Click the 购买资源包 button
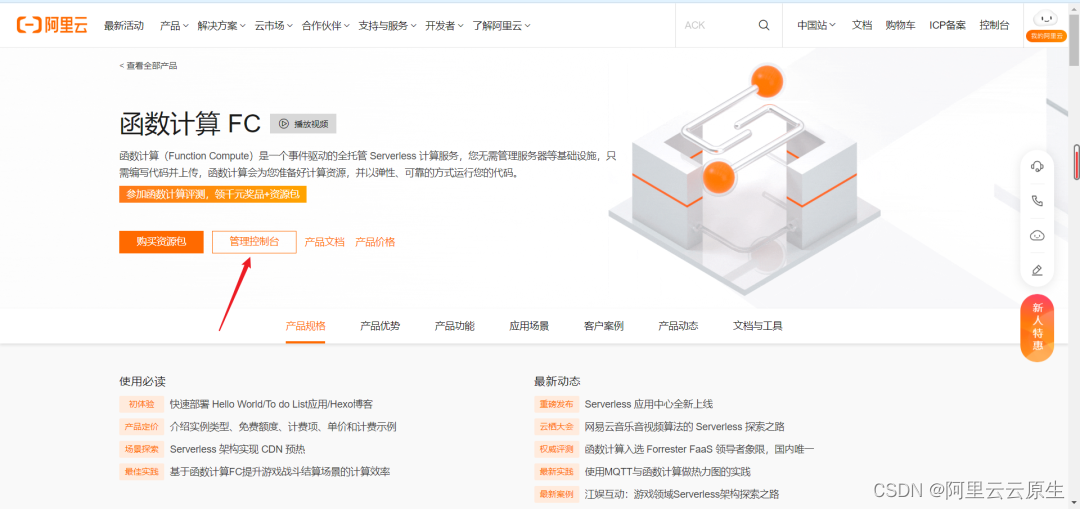The height and width of the screenshot is (509, 1080). 161,242
